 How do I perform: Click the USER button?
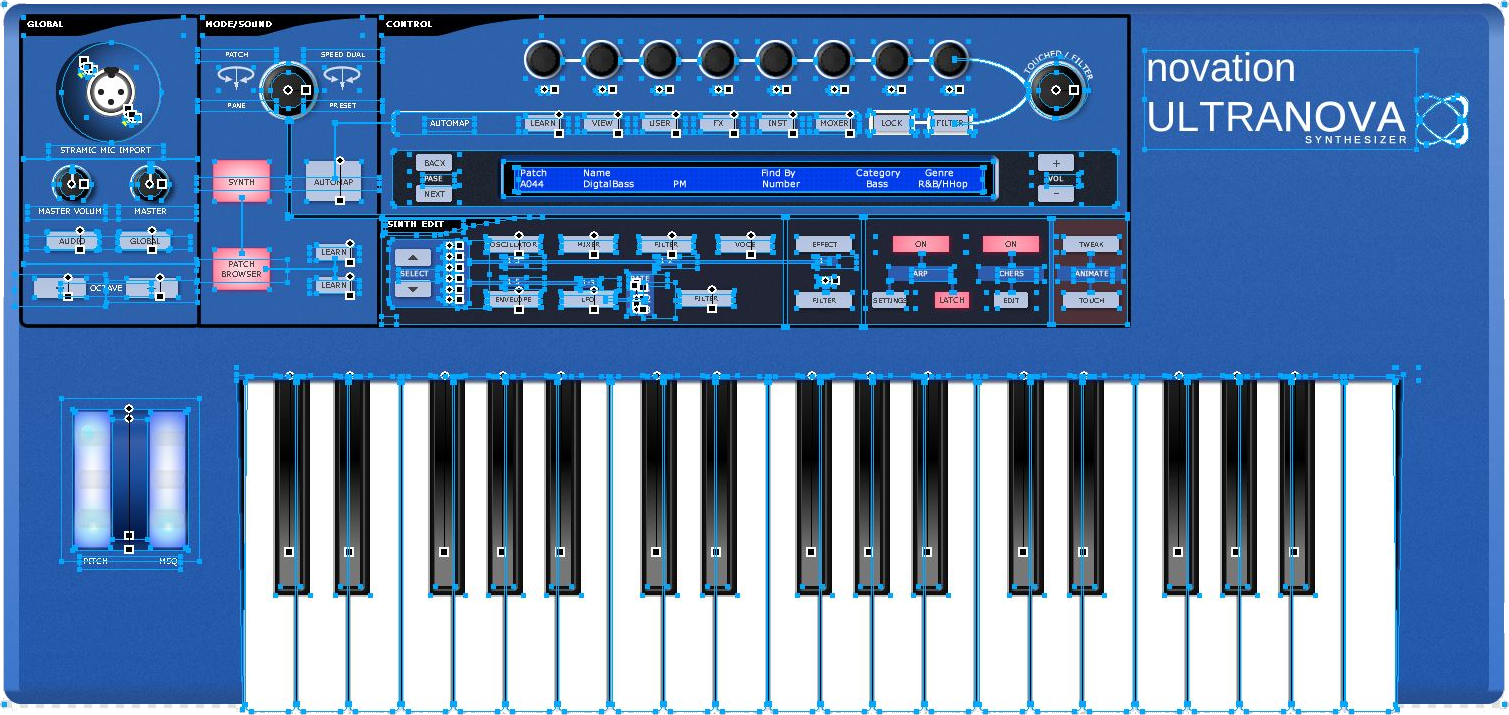659,123
